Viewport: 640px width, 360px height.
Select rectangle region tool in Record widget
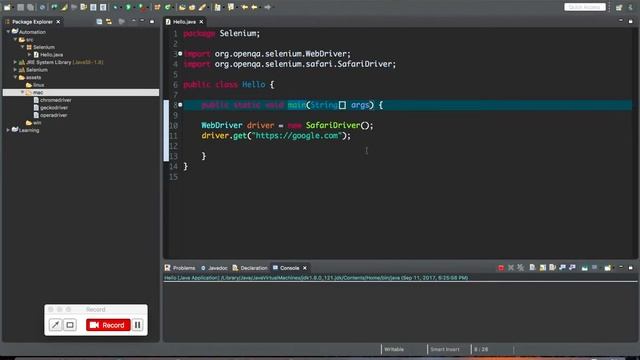[x=70, y=325]
